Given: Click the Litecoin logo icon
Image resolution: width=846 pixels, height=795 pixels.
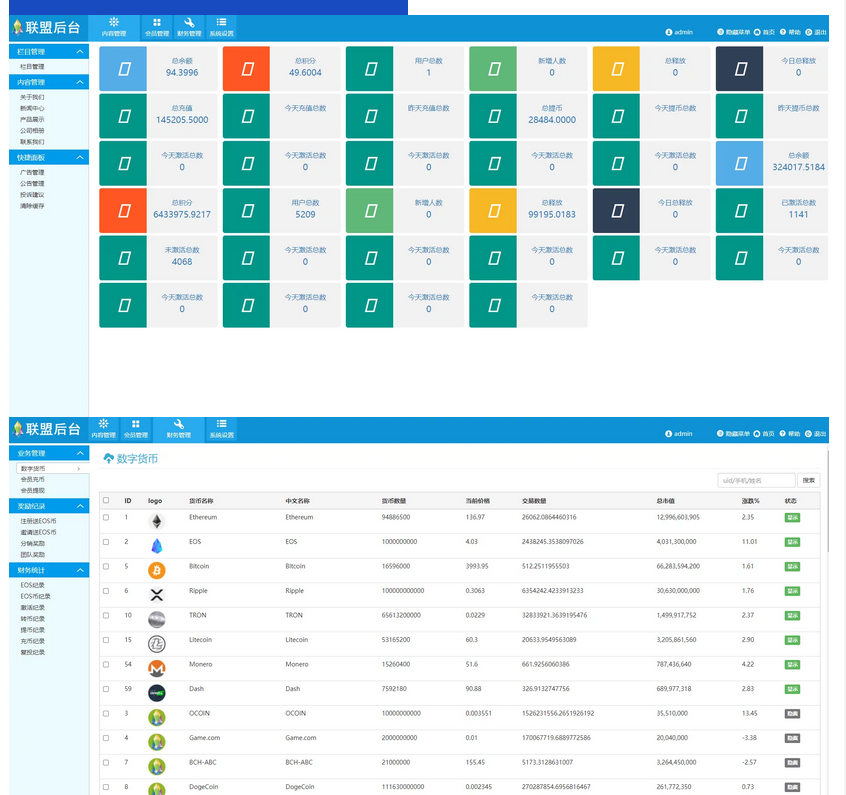Looking at the screenshot, I should coord(156,643).
